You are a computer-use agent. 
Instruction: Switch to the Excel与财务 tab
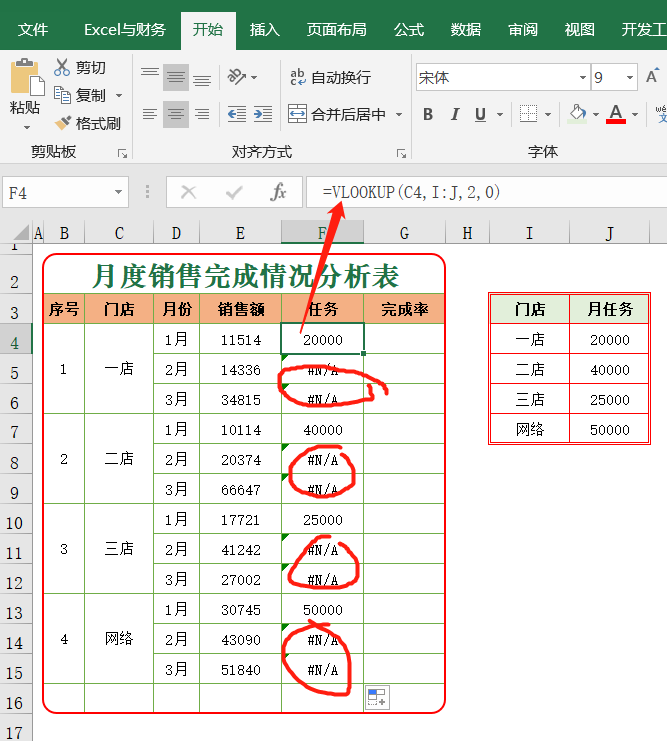pos(125,30)
